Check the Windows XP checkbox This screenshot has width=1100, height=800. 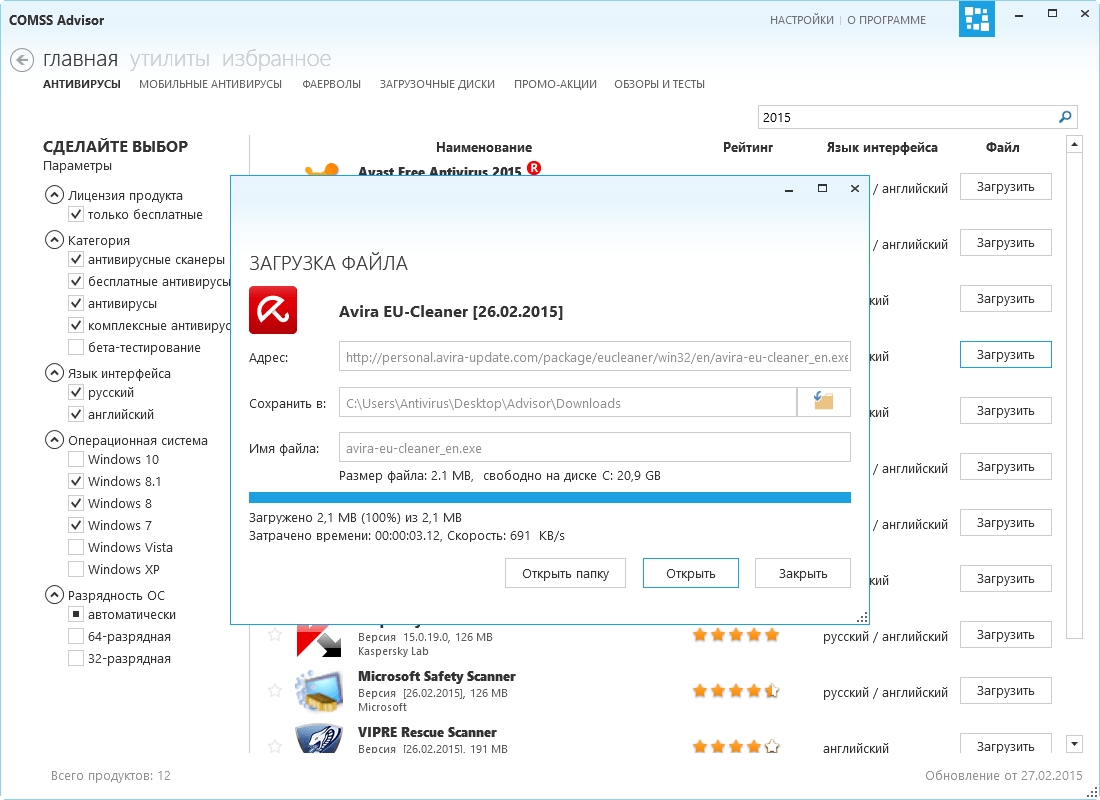(76, 569)
